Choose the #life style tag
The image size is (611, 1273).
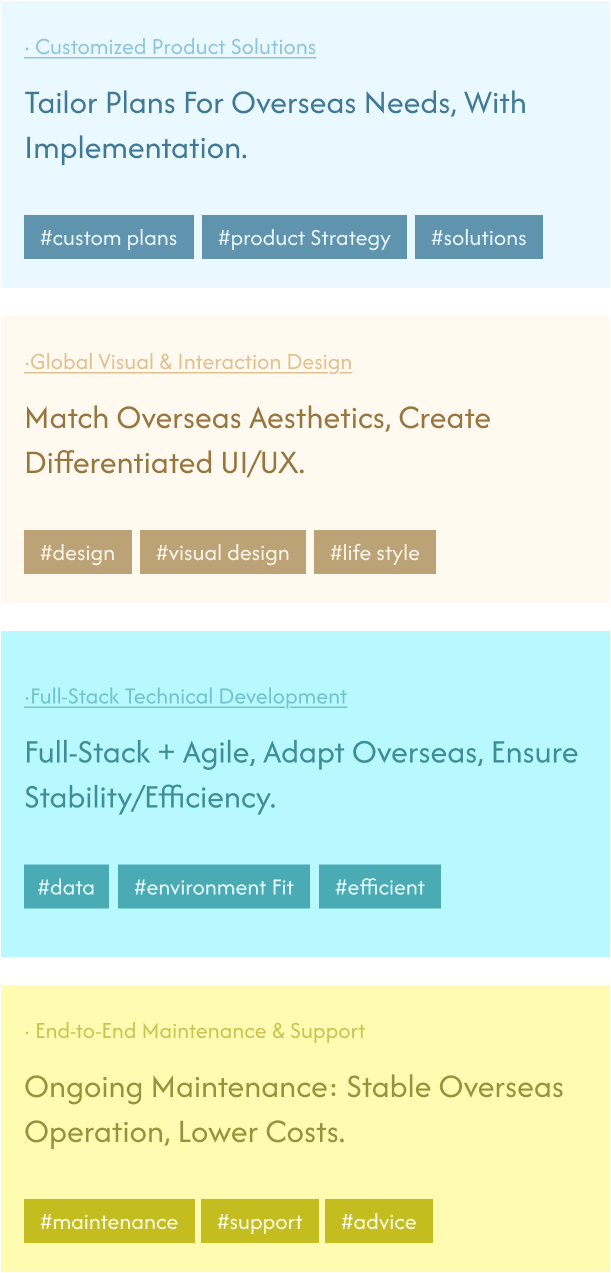375,553
